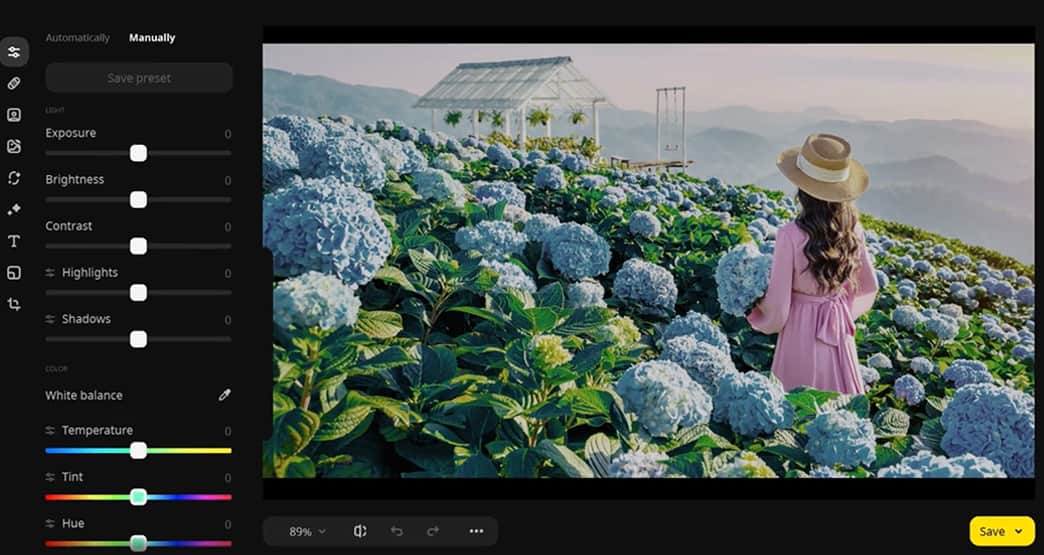Click the Hue advanced settings icon

point(50,524)
